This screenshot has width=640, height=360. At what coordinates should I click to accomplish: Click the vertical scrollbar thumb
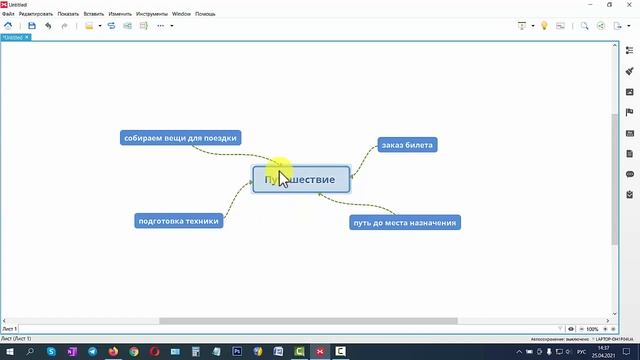coord(615,180)
